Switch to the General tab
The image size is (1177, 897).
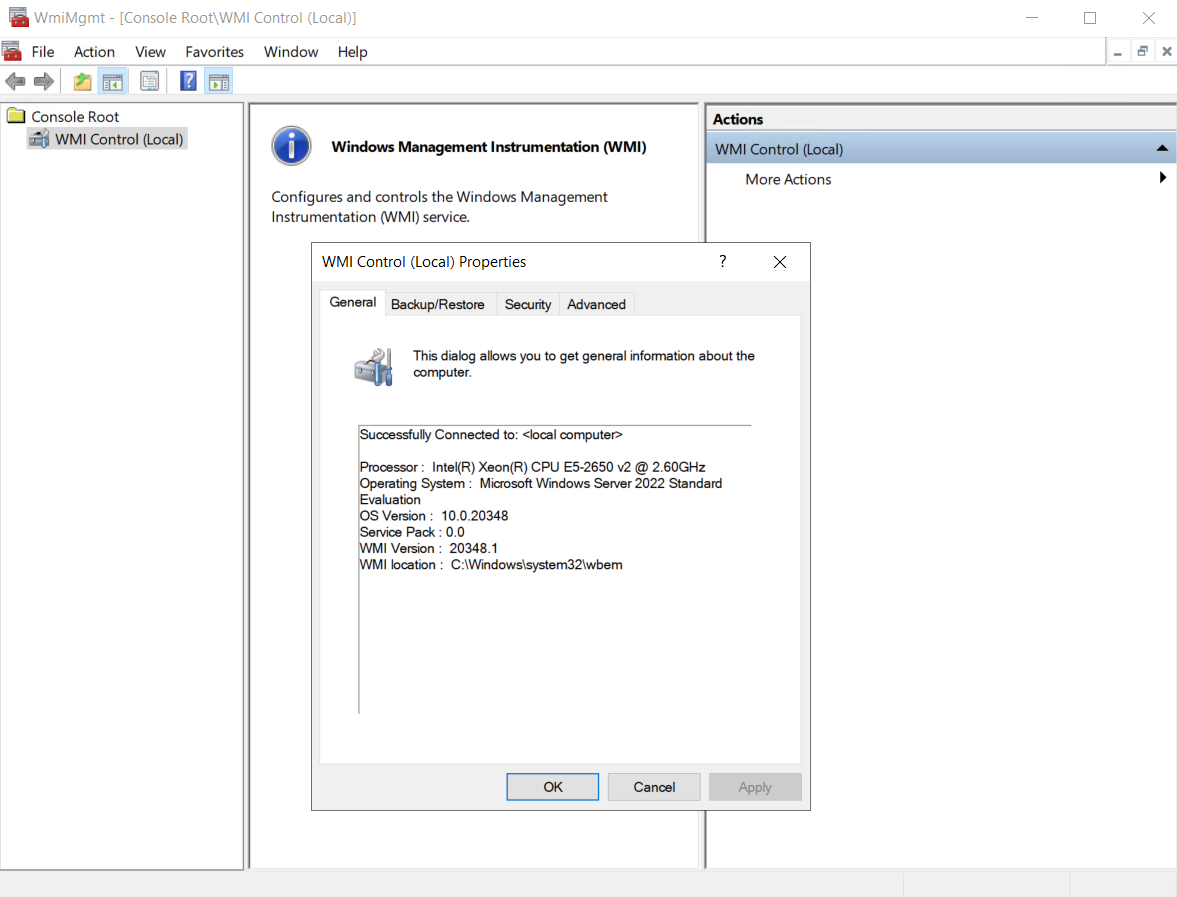(353, 303)
